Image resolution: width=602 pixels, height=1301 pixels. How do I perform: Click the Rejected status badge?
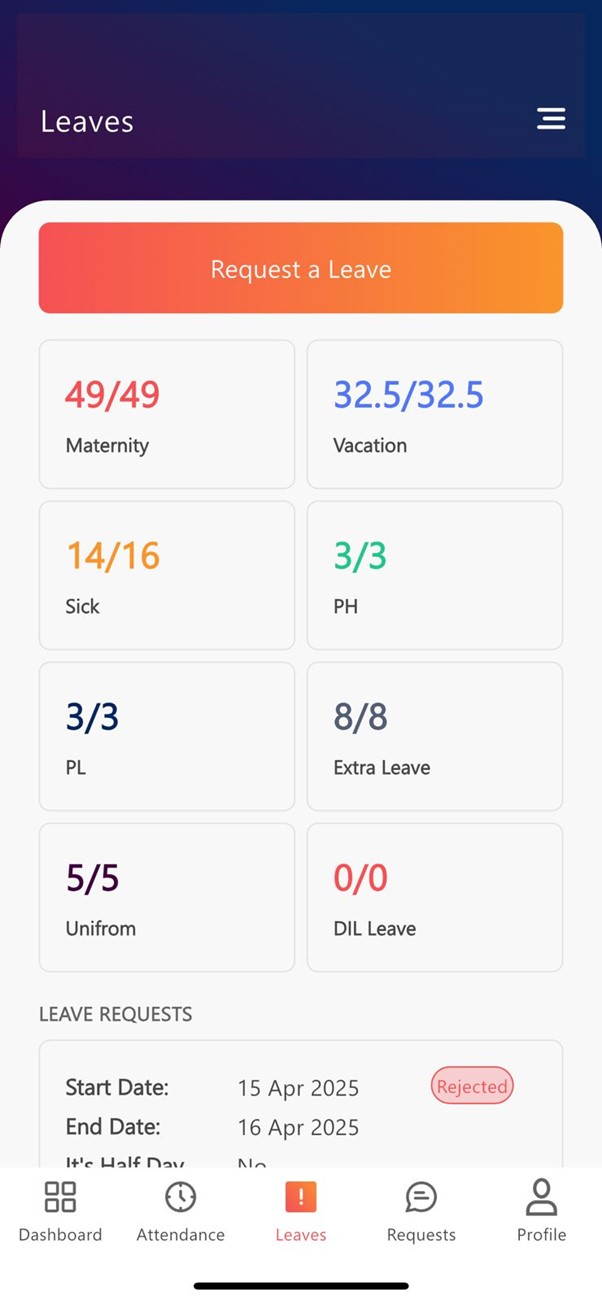click(472, 1086)
